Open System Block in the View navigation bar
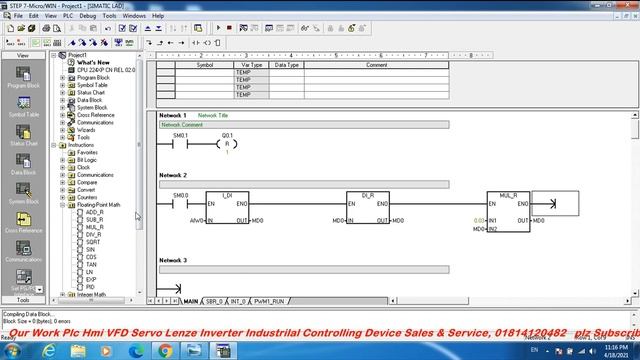Screen dimensions: 640x360 click(23, 193)
